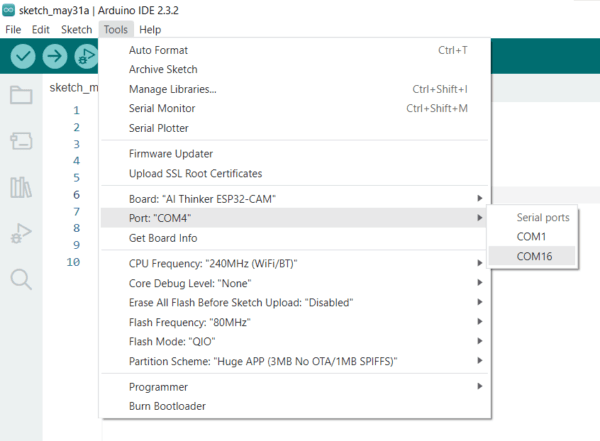The height and width of the screenshot is (441, 600).
Task: Choose COM16 from Serial ports list
Action: click(x=532, y=256)
